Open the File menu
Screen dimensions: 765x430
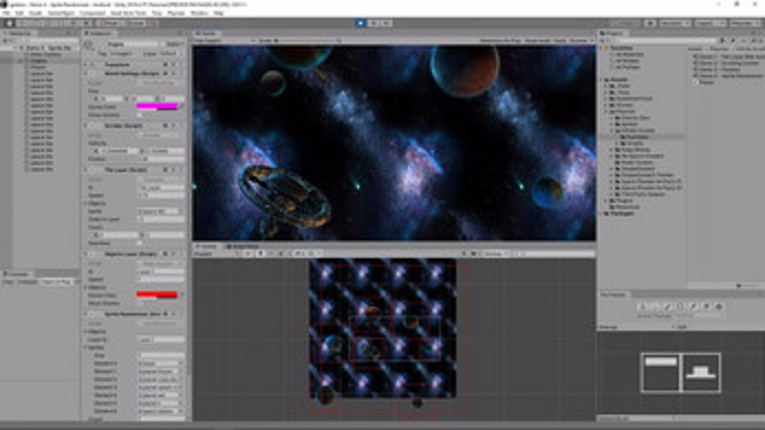(x=7, y=13)
